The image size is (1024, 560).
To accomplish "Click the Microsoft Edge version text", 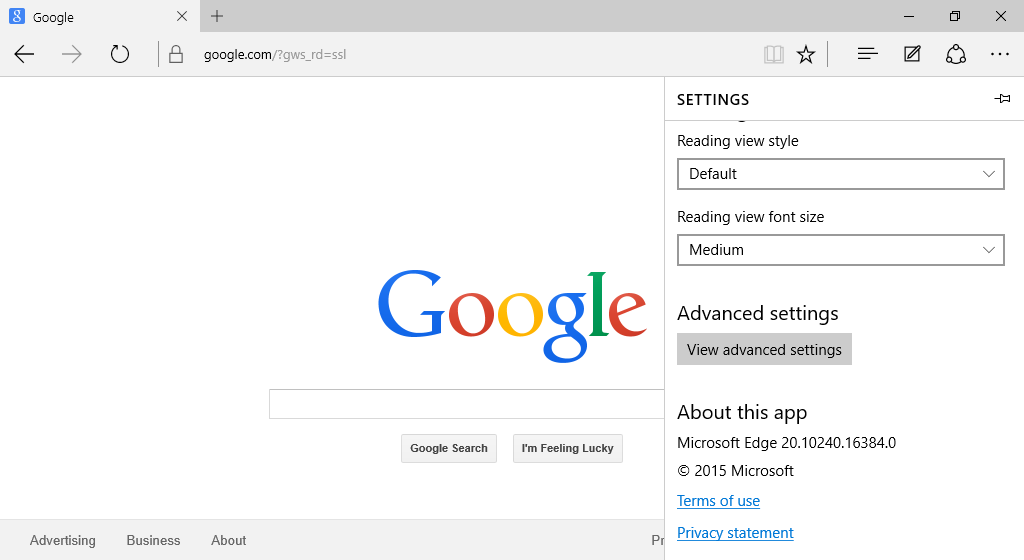I will [786, 443].
